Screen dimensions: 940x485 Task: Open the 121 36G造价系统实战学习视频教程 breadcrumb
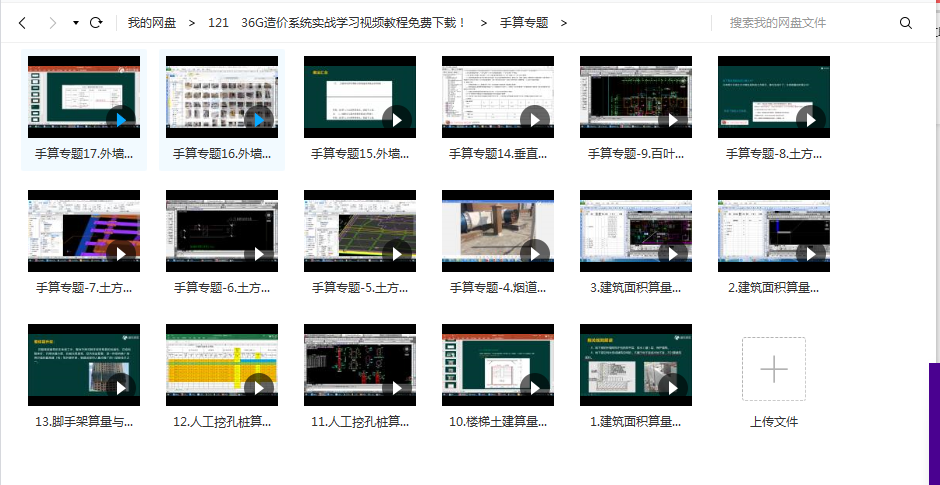[x=337, y=23]
